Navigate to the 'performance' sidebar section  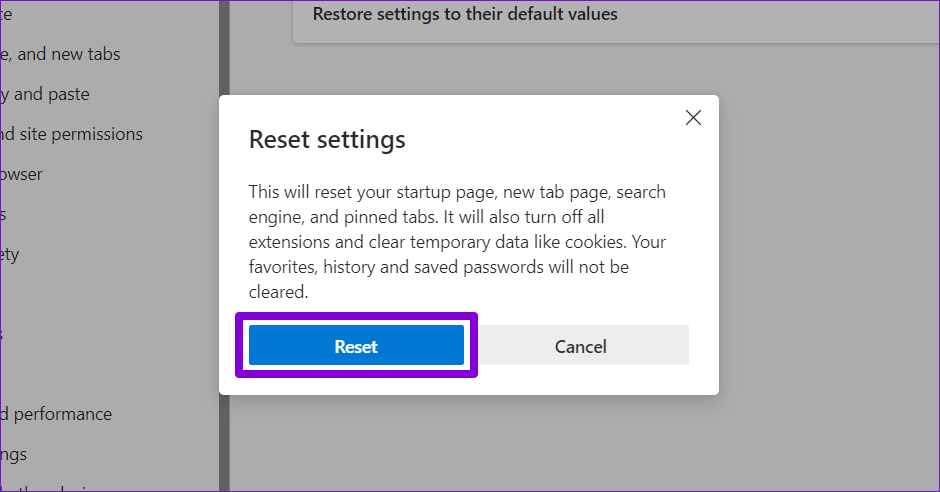[56, 414]
